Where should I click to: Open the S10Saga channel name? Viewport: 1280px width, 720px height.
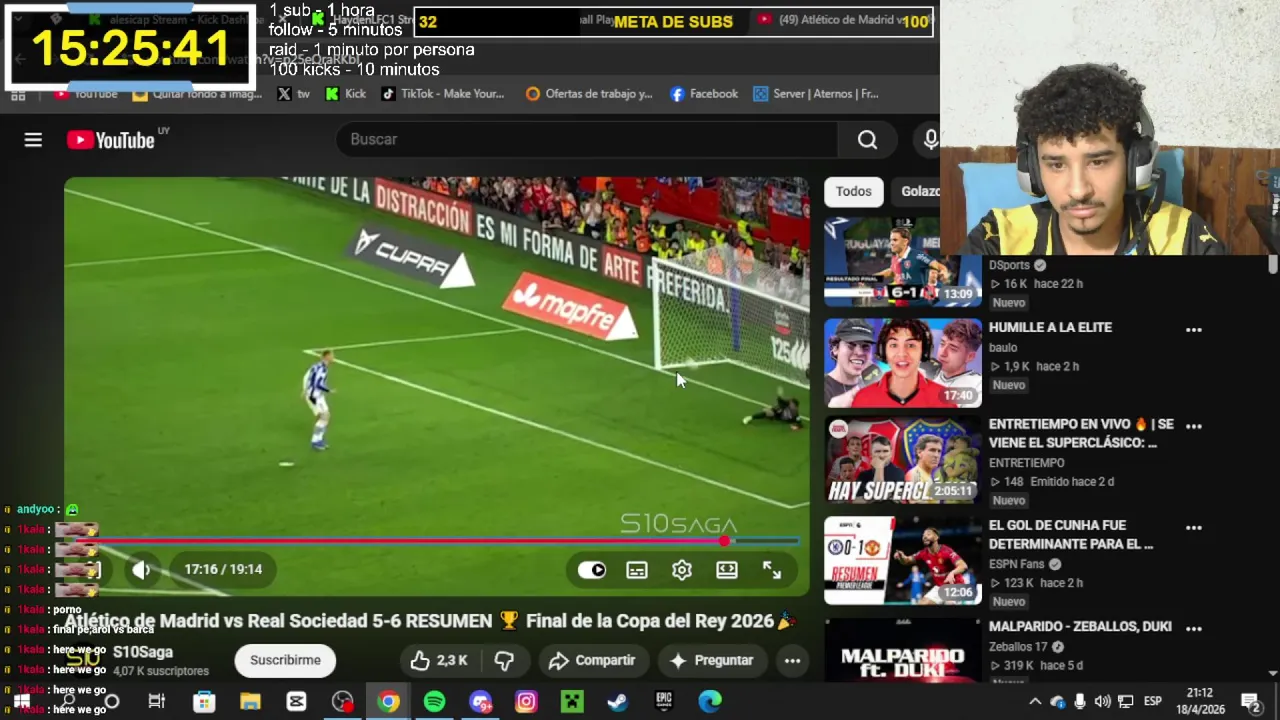pyautogui.click(x=143, y=652)
